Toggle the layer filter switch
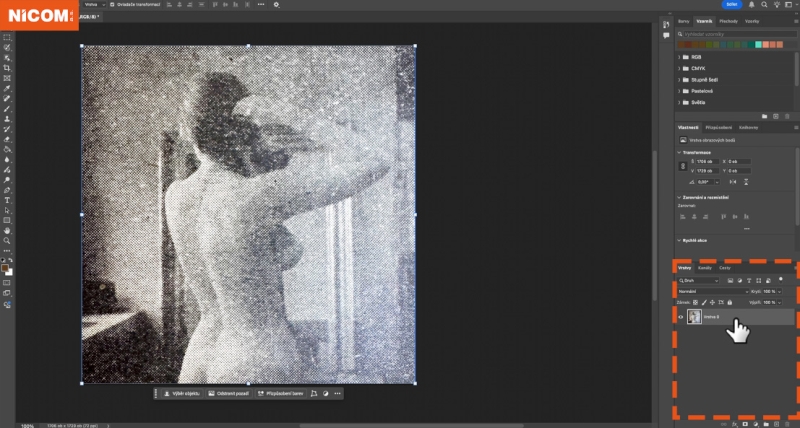 coord(781,280)
